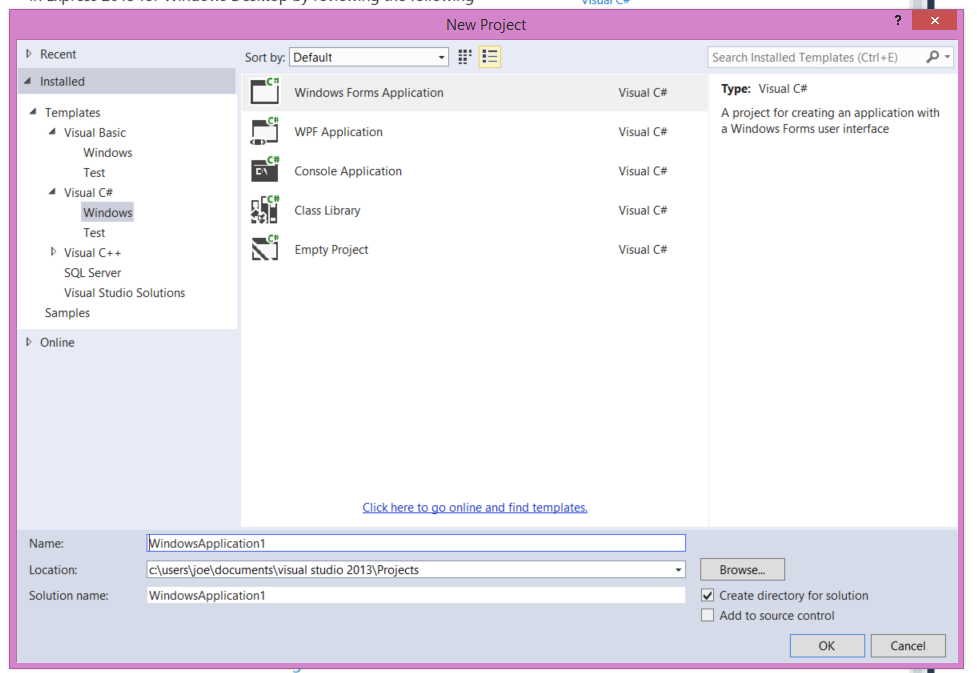Select SQL Server in the templates tree
This screenshot has width=977, height=673.
click(x=93, y=273)
